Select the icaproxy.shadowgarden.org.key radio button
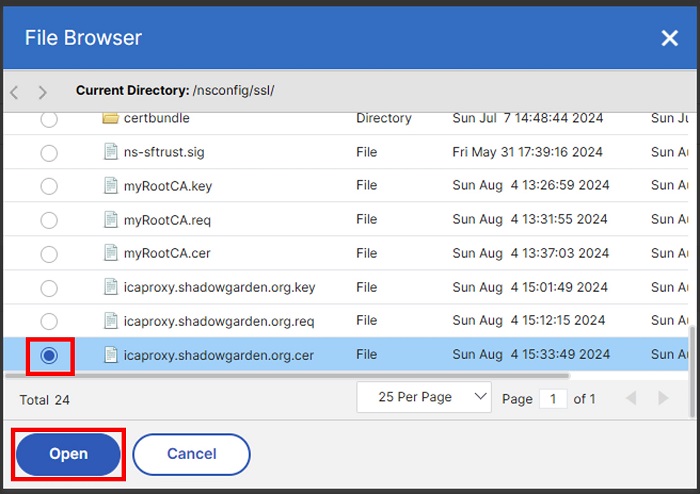Screen dimensions: 700x494 (x=48, y=287)
